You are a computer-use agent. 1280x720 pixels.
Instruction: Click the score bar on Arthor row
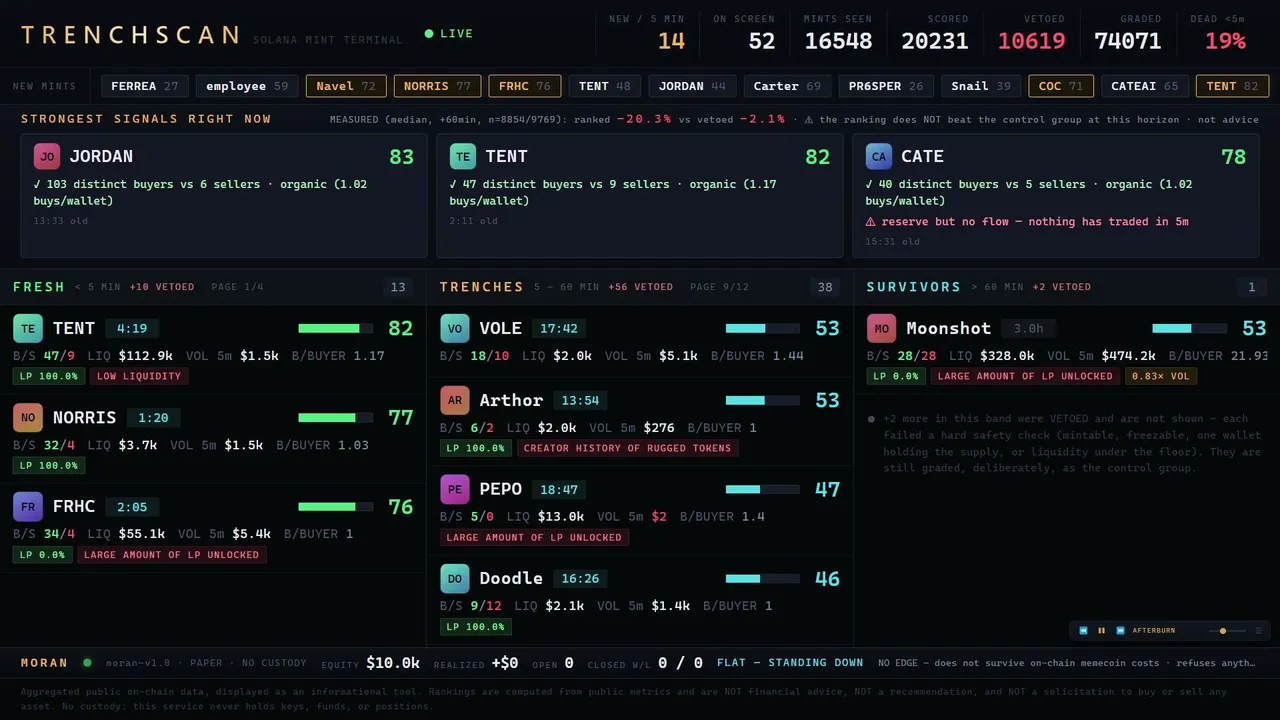762,400
